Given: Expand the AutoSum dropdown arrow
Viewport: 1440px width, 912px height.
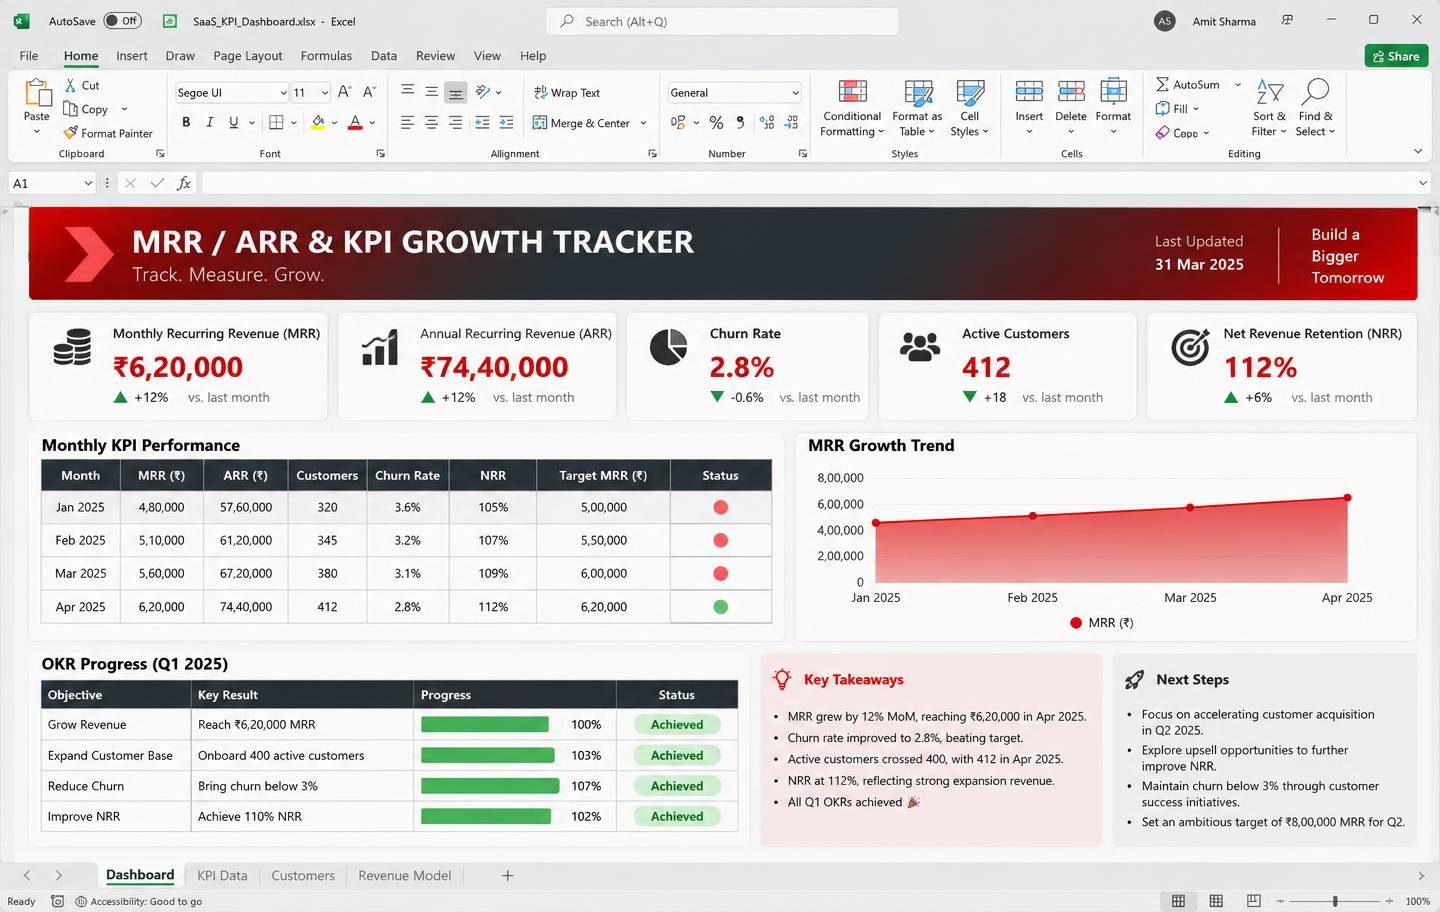Looking at the screenshot, I should 1238,85.
